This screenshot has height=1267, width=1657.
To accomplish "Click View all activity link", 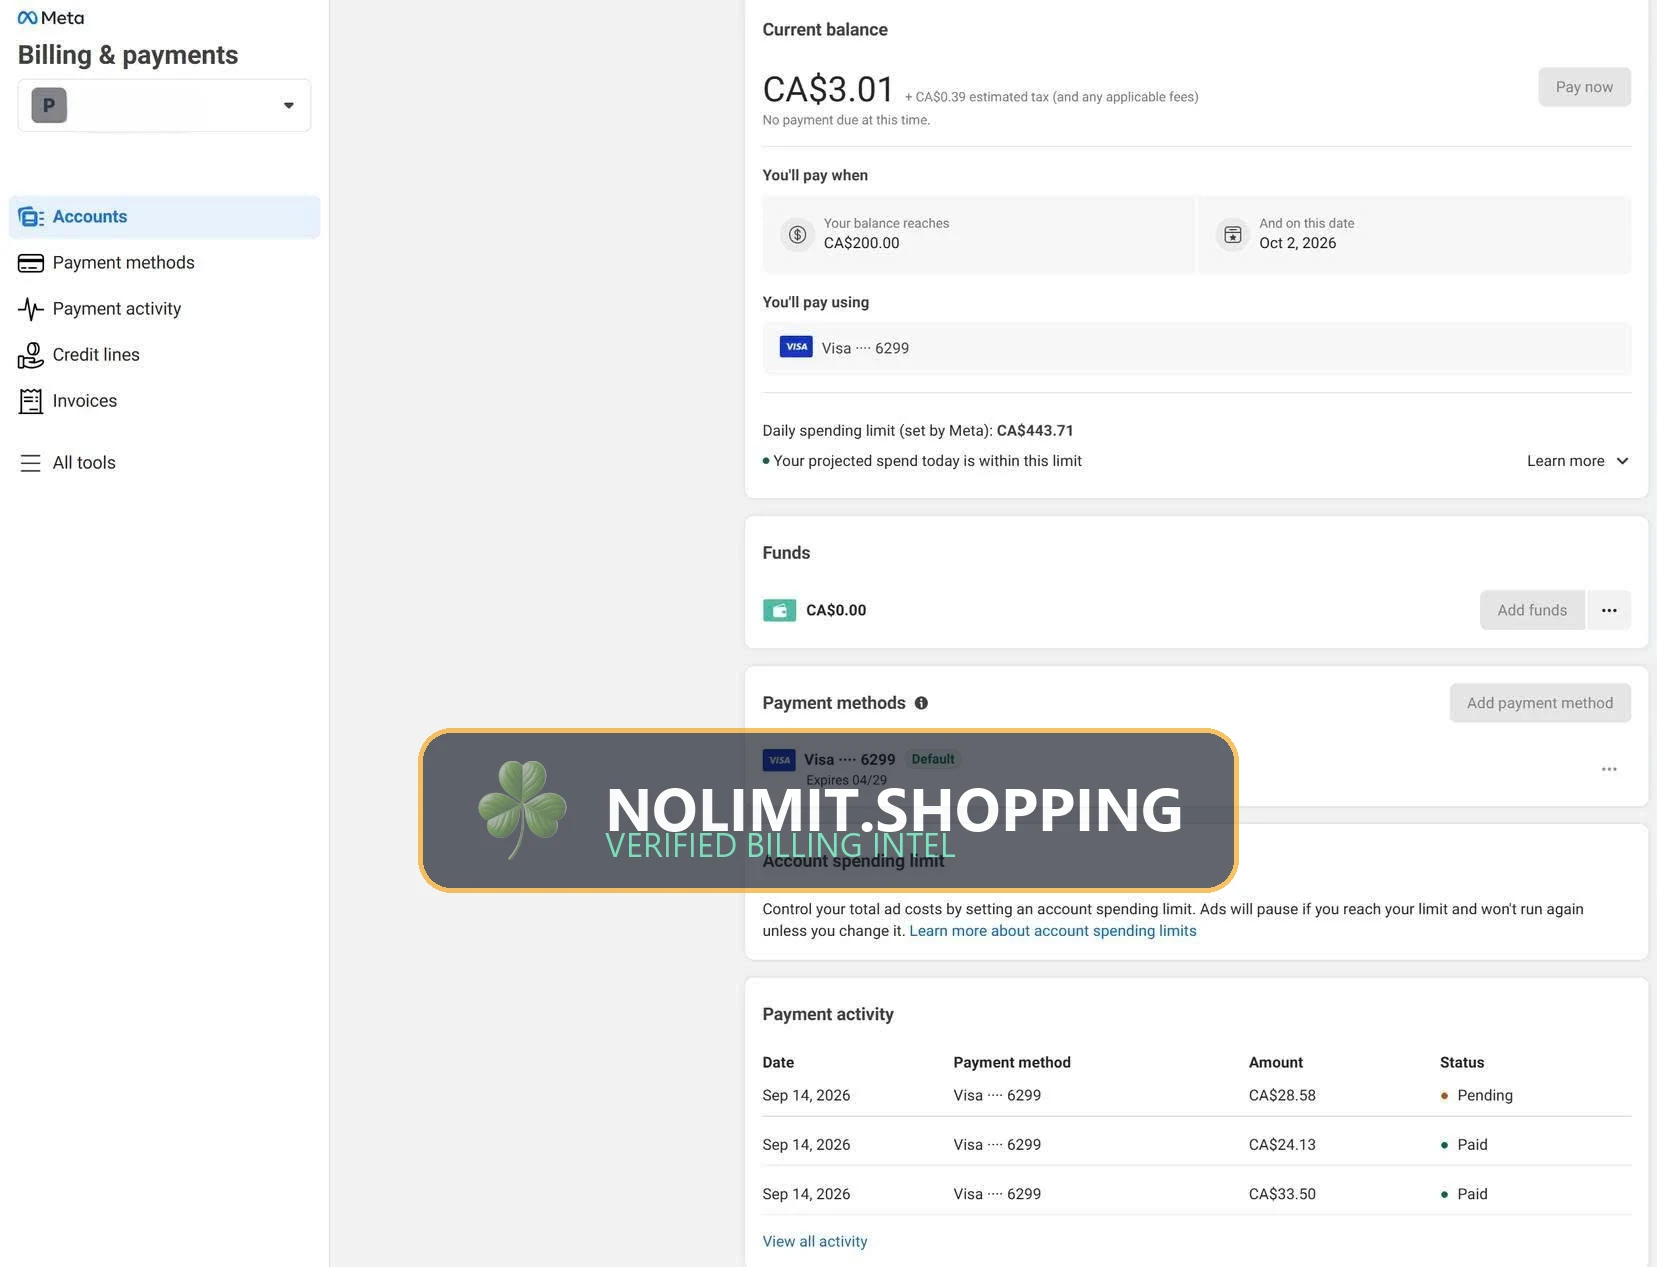I will [x=815, y=1241].
